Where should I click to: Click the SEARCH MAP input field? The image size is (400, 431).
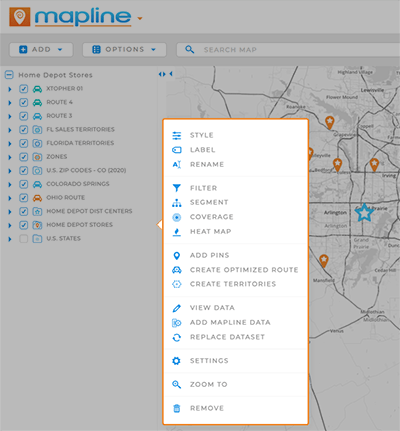pyautogui.click(x=288, y=50)
